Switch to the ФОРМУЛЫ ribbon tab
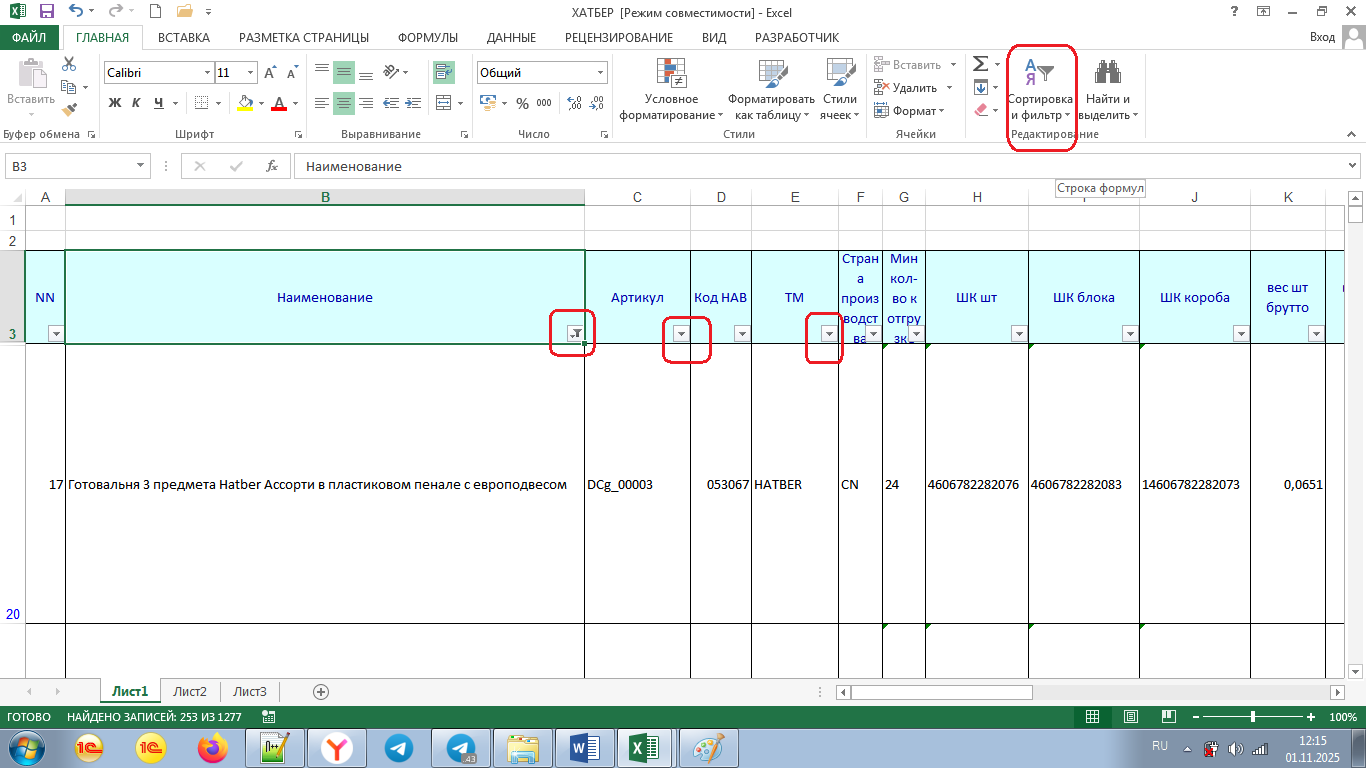This screenshot has width=1366, height=768. pyautogui.click(x=427, y=37)
